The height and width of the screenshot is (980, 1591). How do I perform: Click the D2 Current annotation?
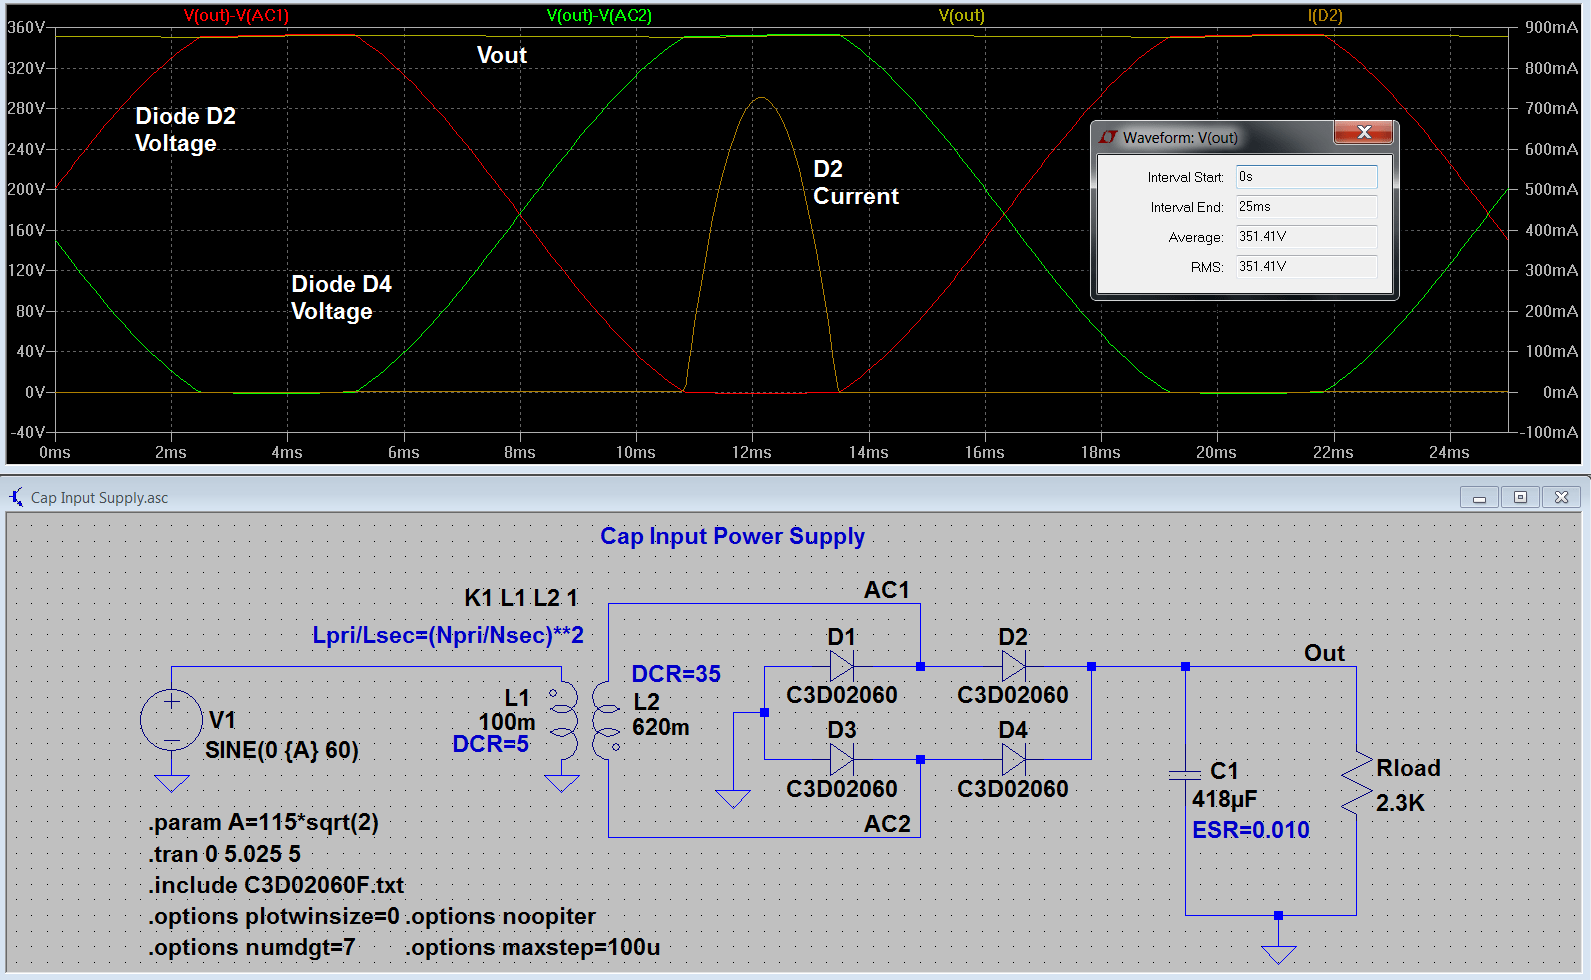(856, 182)
